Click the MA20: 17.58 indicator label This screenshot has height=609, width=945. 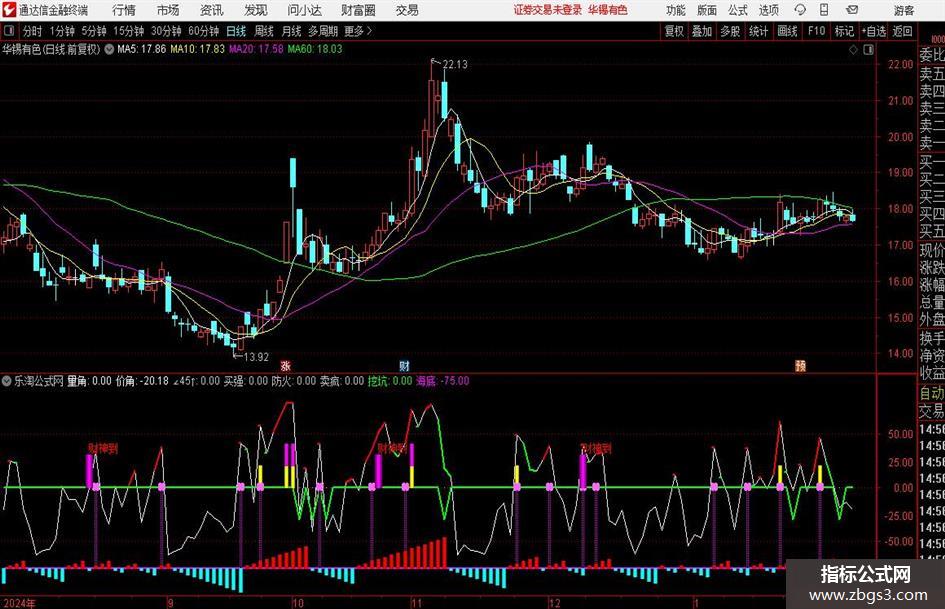coord(256,49)
